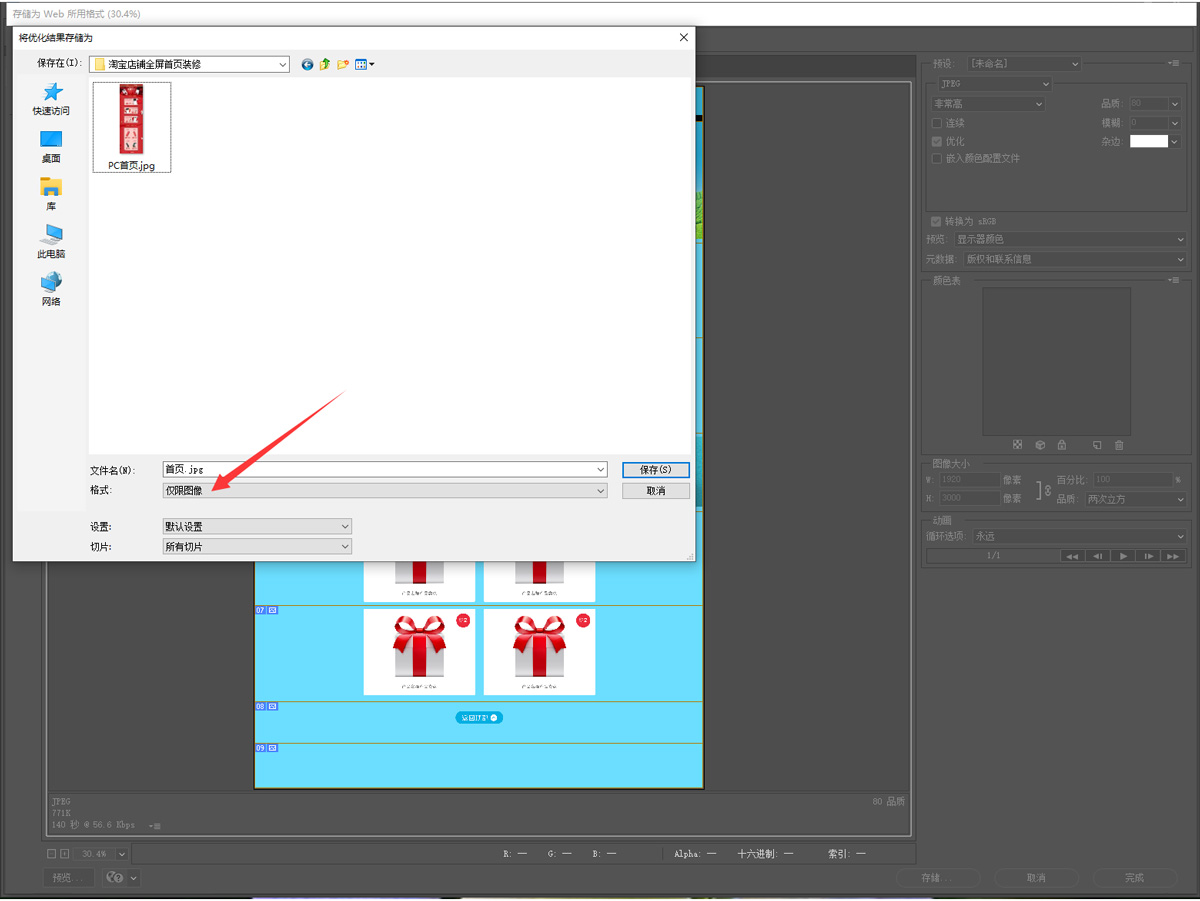
Task: Open the view menu icon in dialog
Action: pyautogui.click(x=364, y=64)
